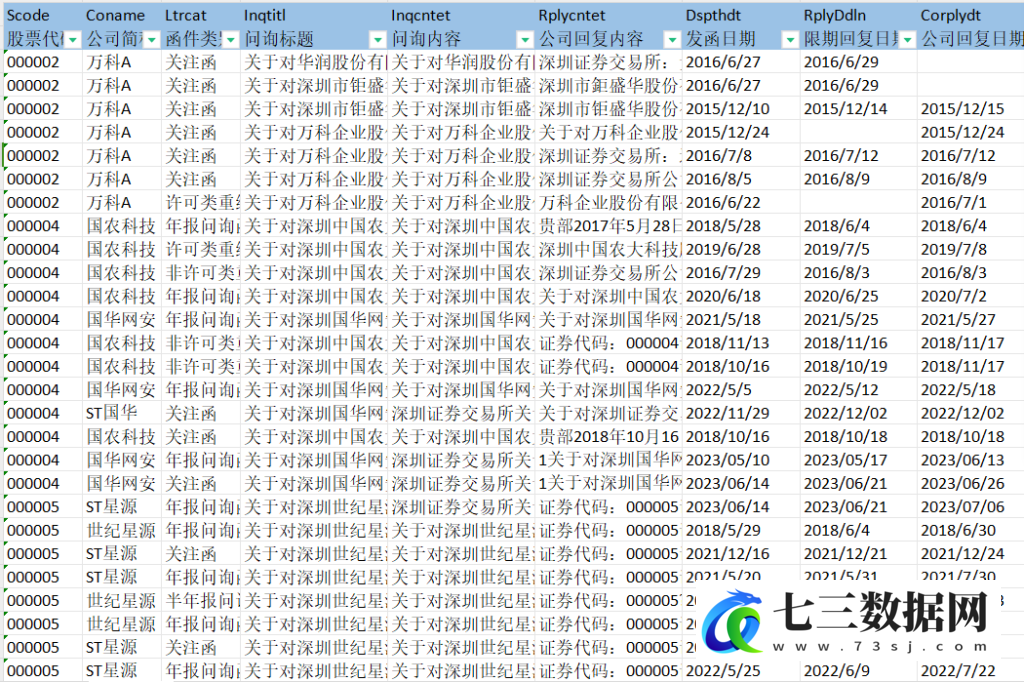Select date cell 2018/5/29
This screenshot has width=1024, height=682.
pos(741,530)
